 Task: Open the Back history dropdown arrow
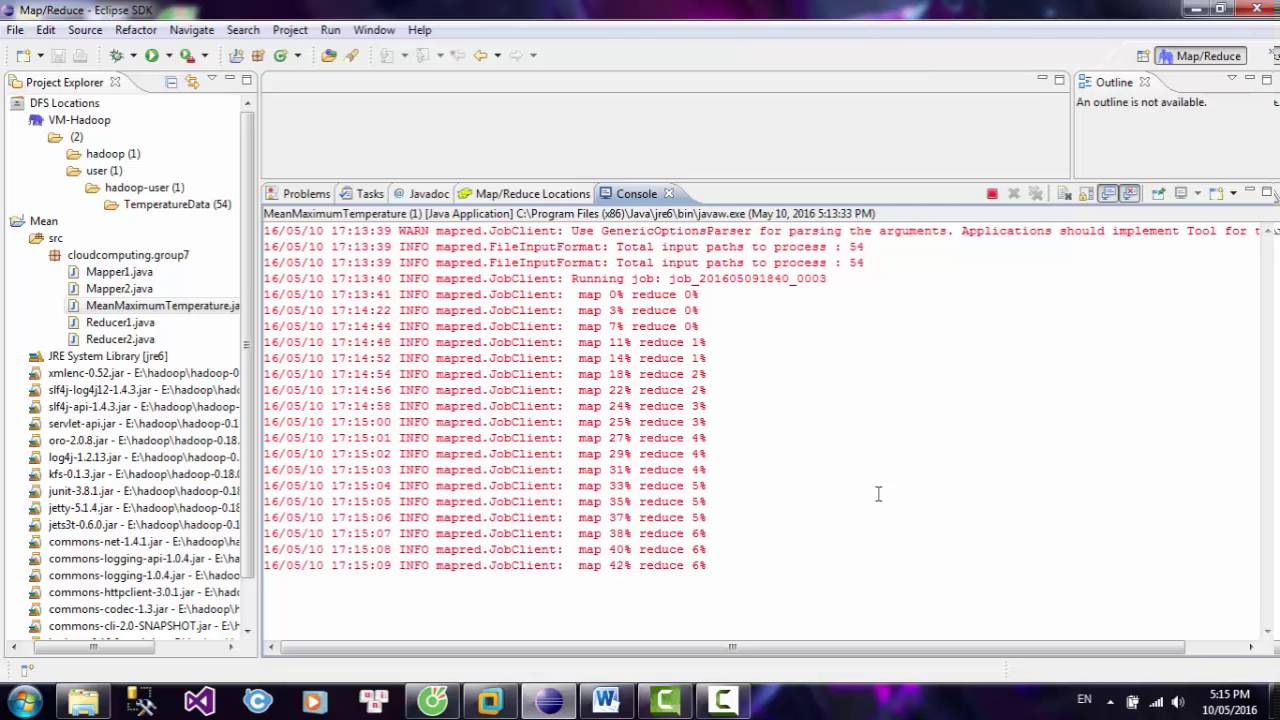coord(497,56)
